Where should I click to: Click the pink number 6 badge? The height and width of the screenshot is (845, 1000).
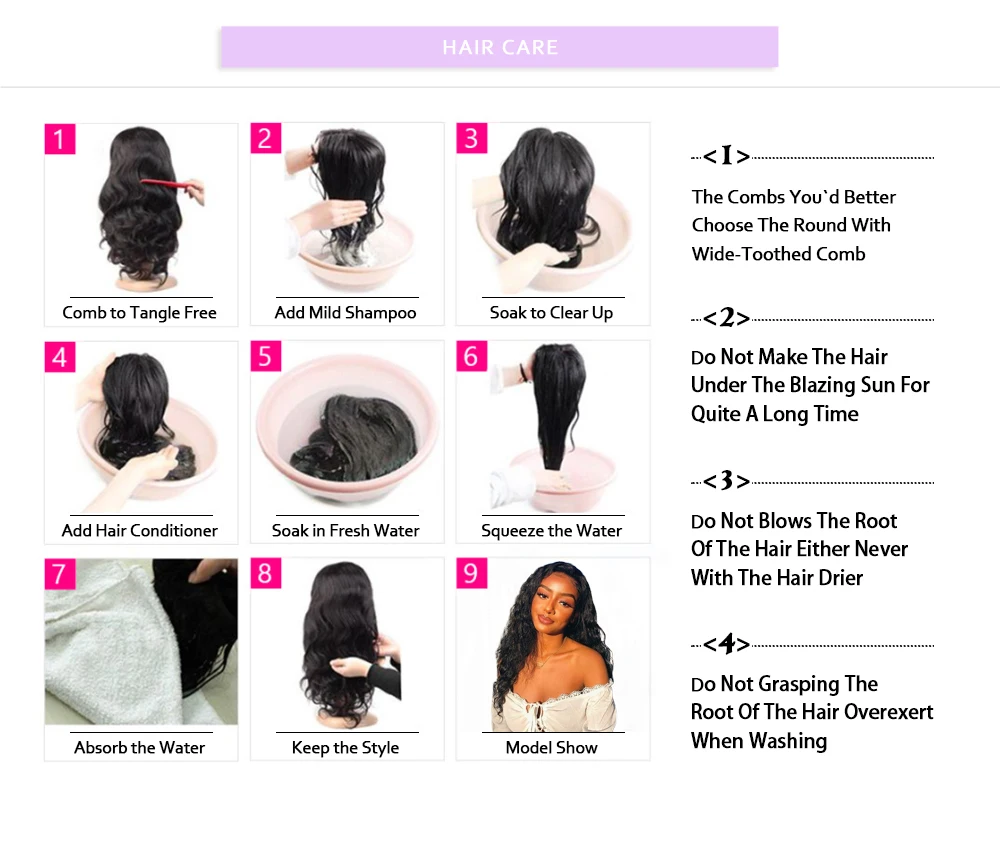471,356
